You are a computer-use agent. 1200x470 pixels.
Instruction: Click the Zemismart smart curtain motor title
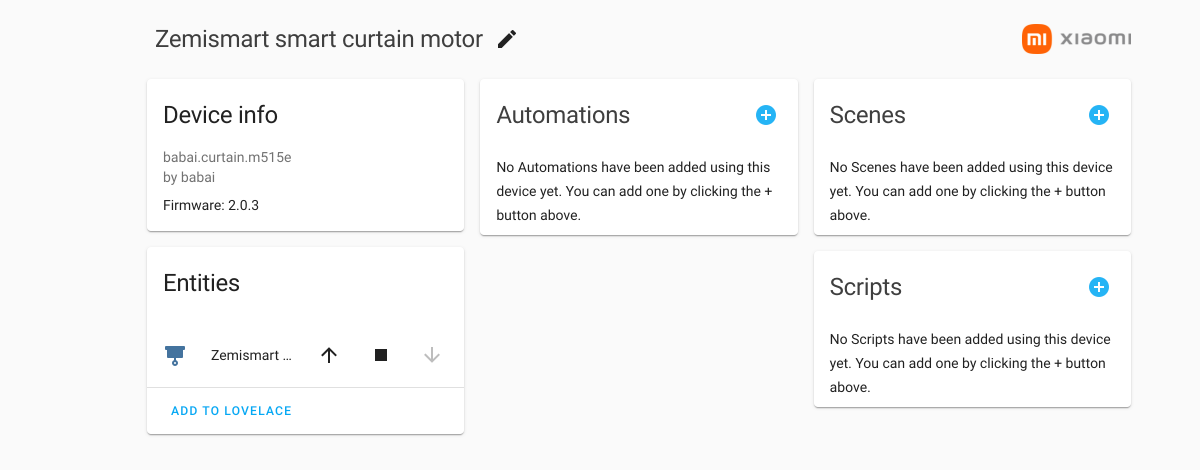click(319, 39)
